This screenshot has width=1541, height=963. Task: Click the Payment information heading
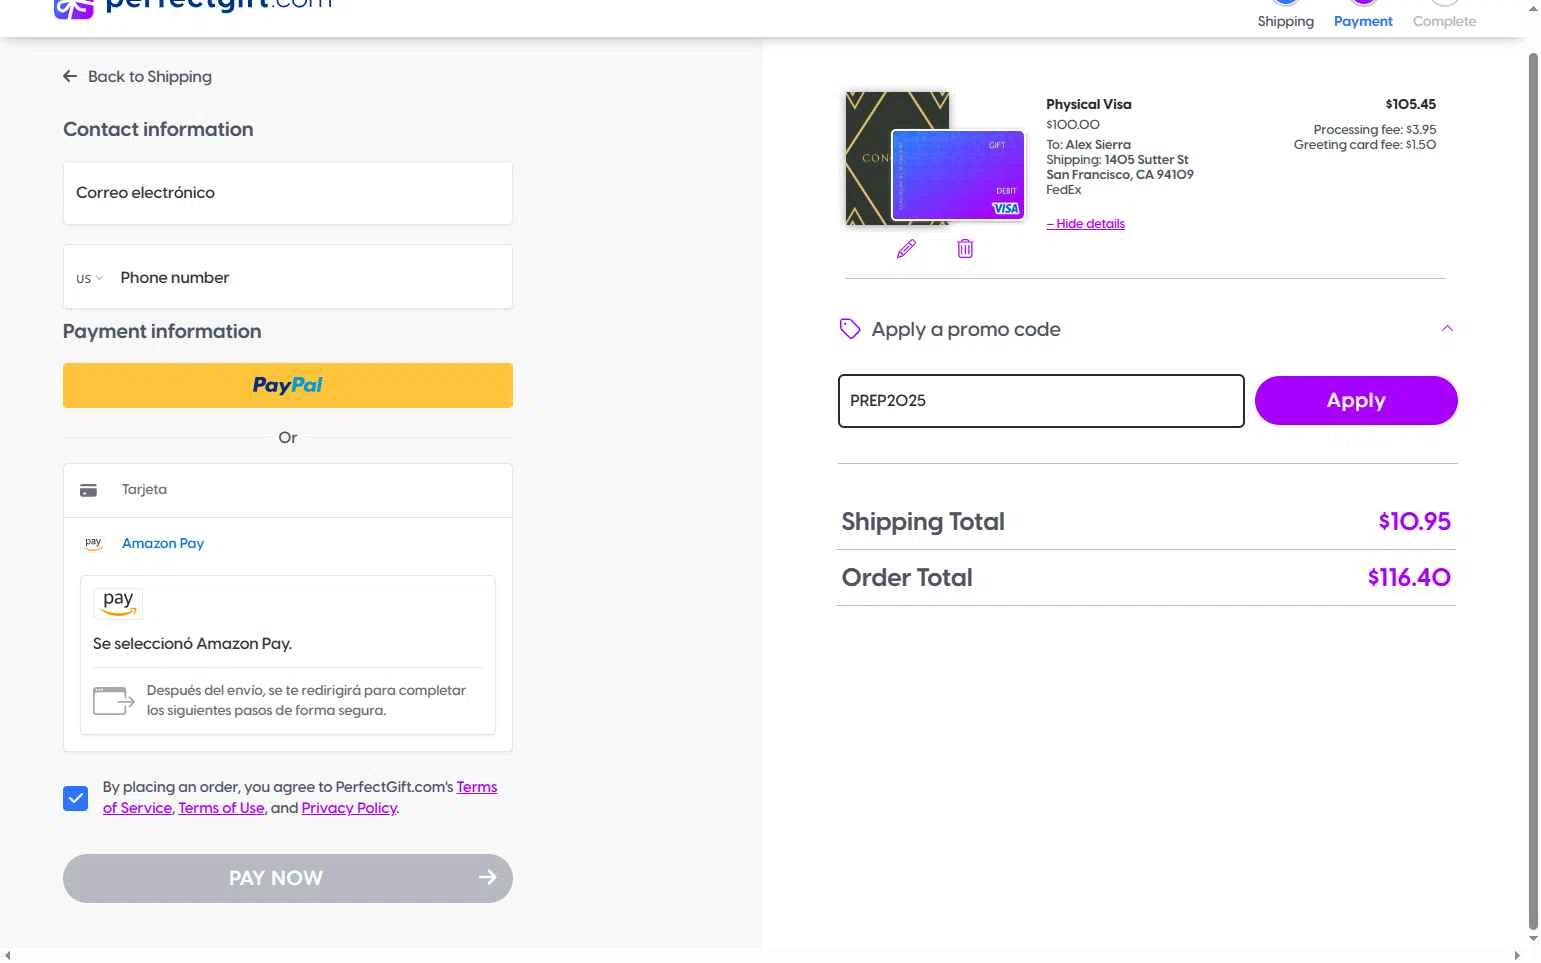pyautogui.click(x=162, y=331)
